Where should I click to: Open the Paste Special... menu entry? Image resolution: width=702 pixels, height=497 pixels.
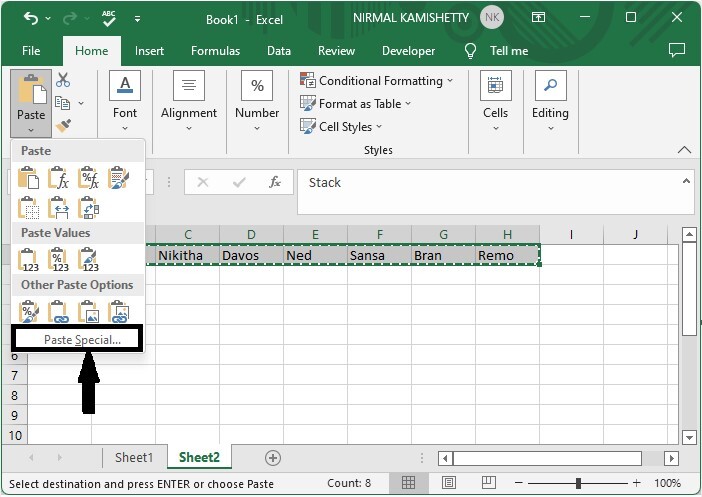click(77, 340)
